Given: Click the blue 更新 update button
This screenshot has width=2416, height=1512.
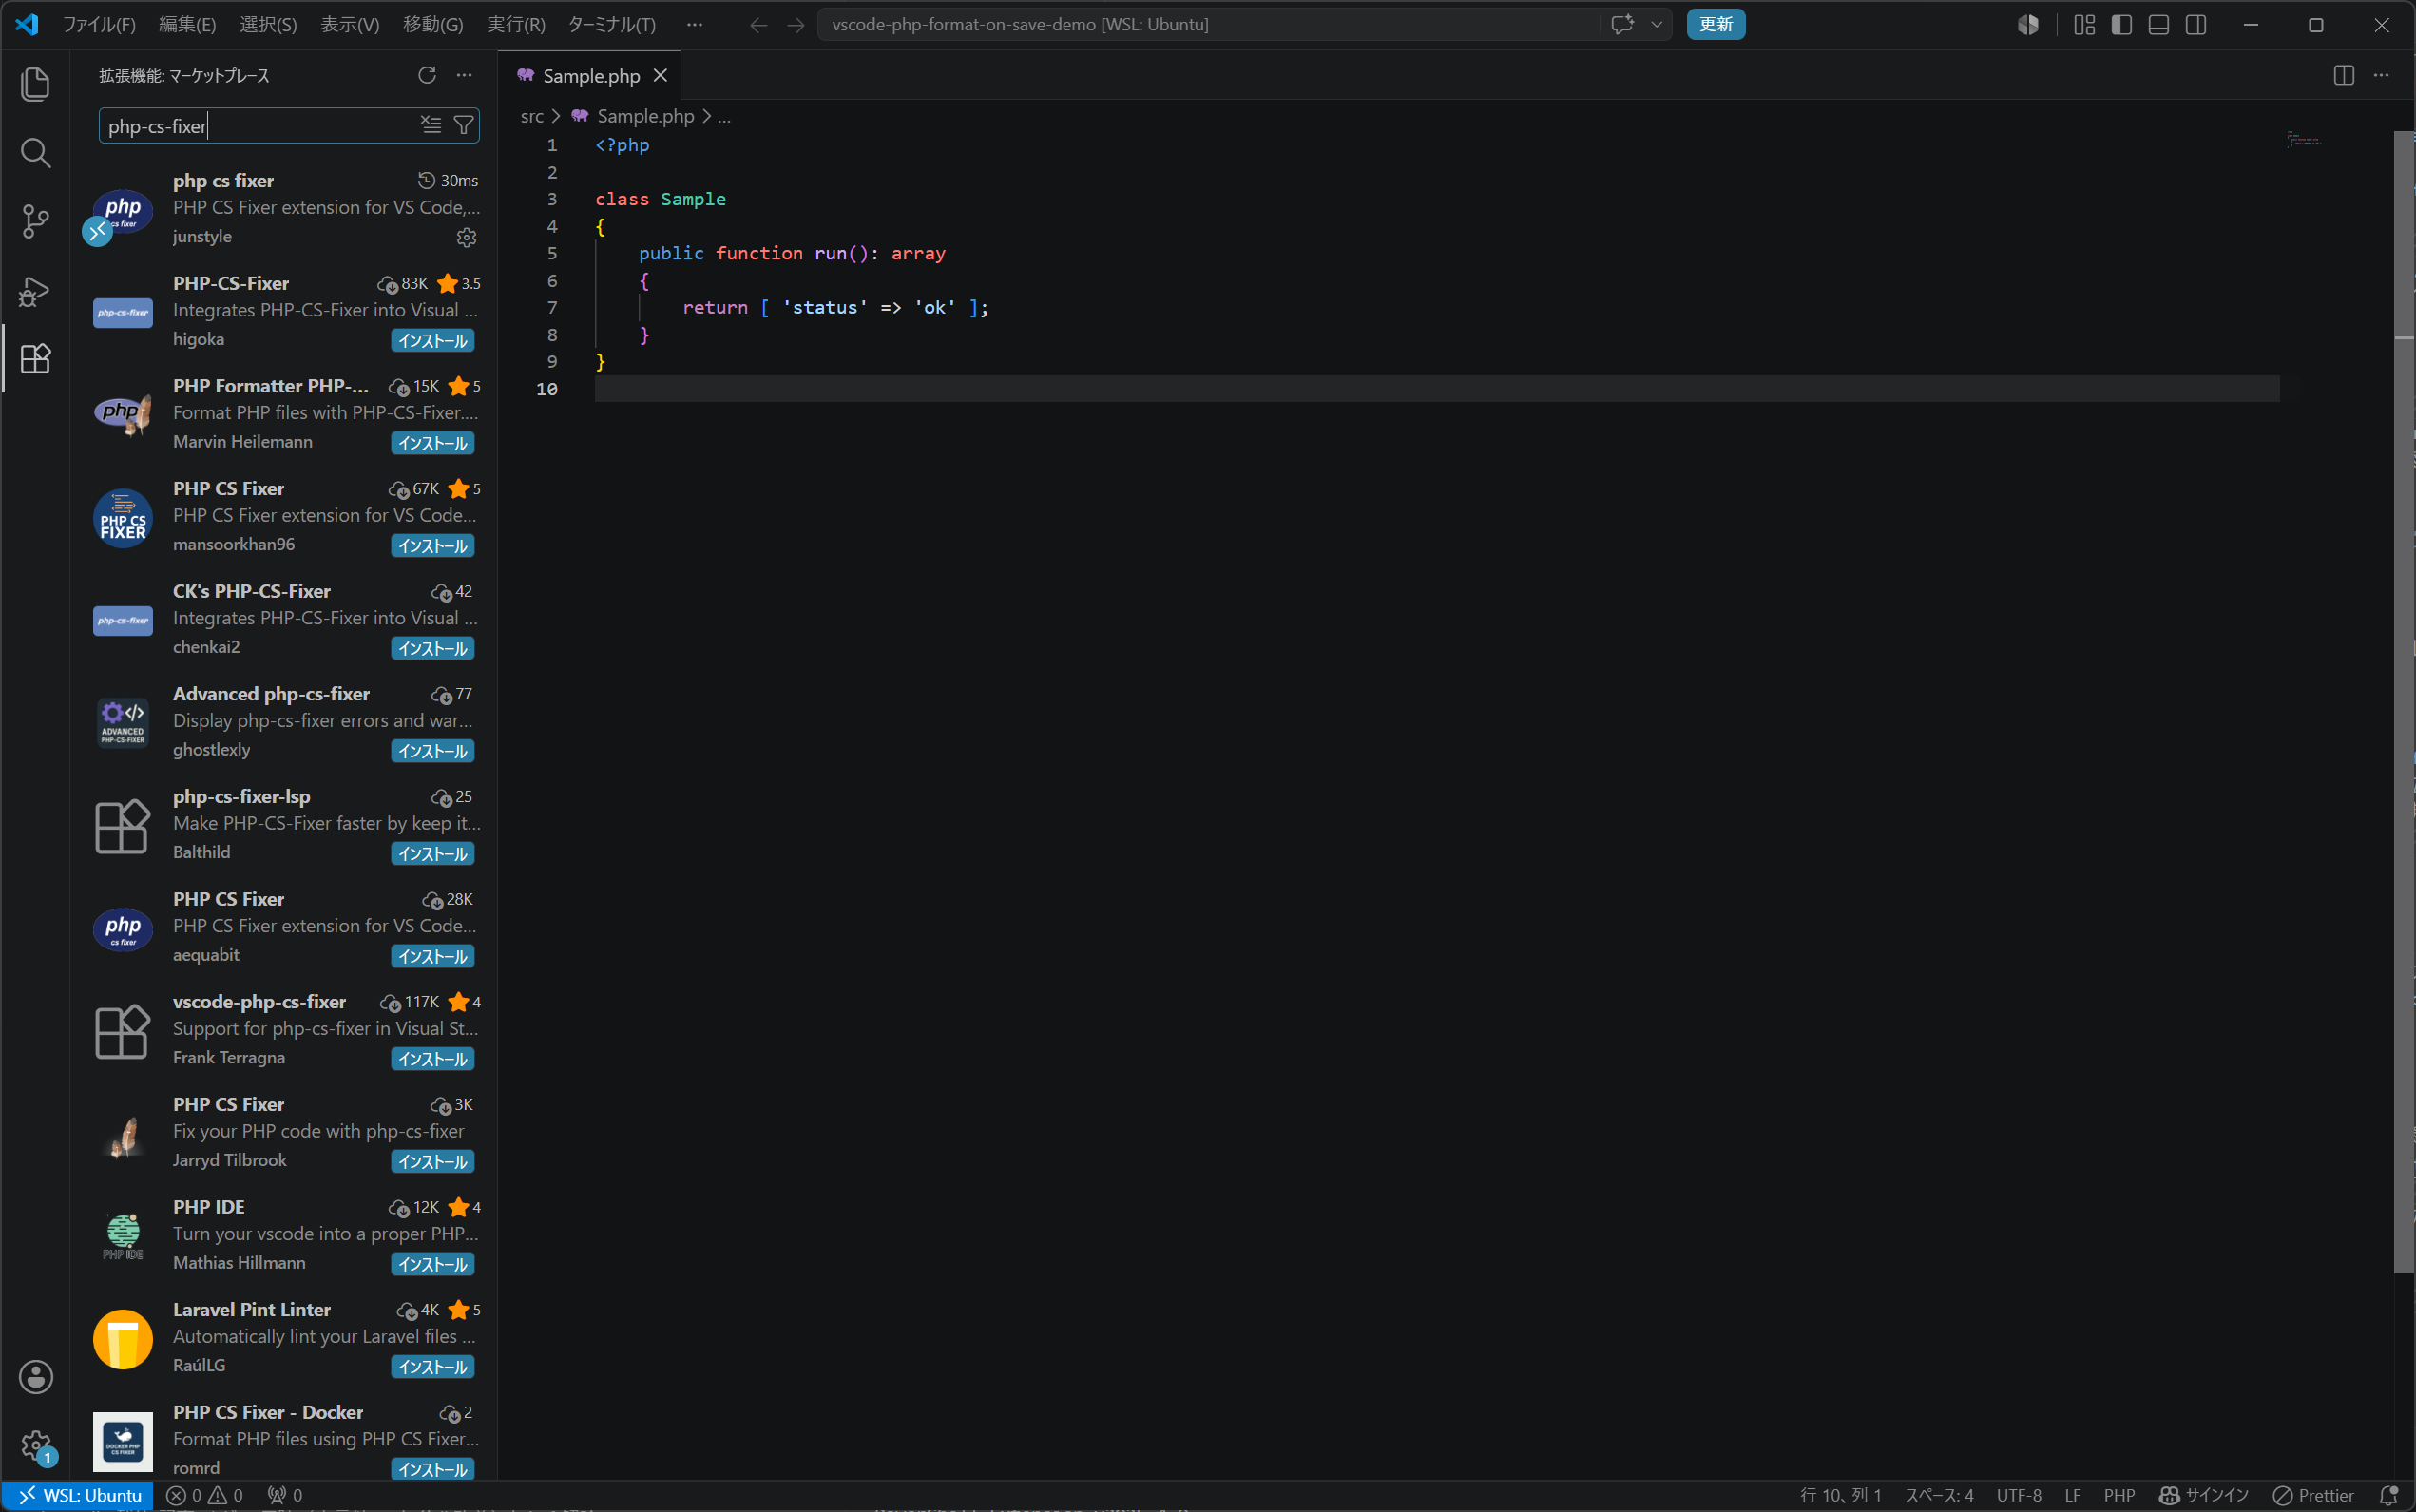Looking at the screenshot, I should coord(1715,24).
